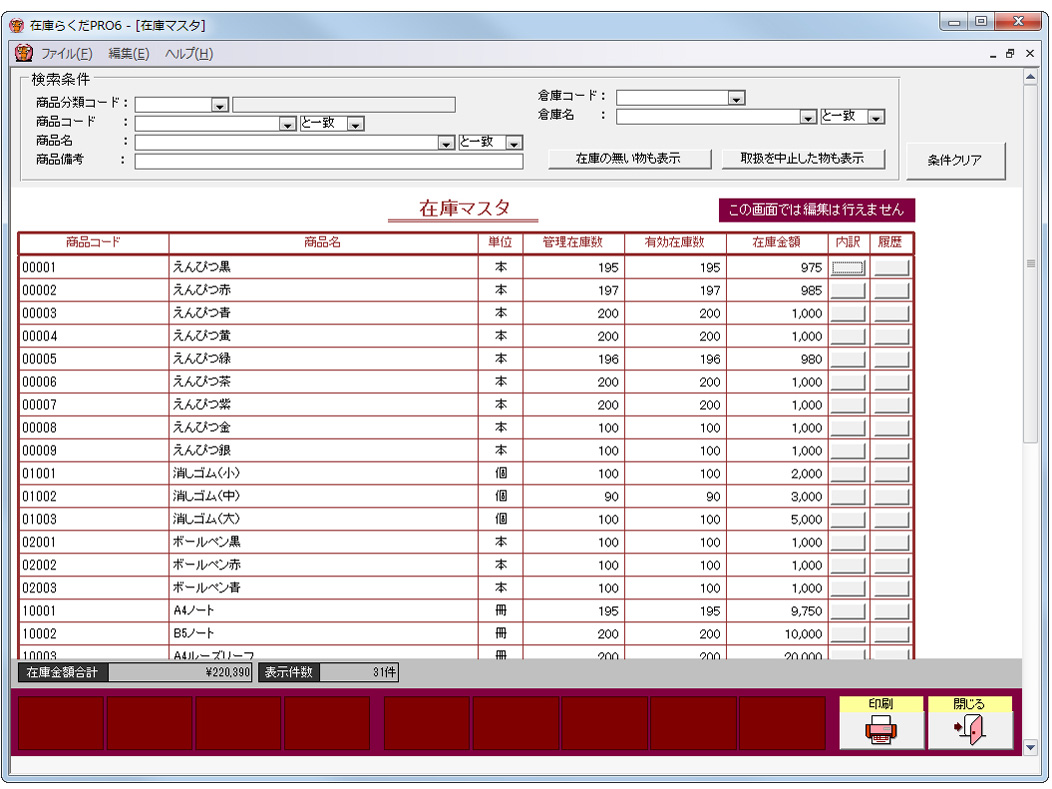Click the app icon in the menu bar
This screenshot has height=789, width=1052.
point(24,53)
